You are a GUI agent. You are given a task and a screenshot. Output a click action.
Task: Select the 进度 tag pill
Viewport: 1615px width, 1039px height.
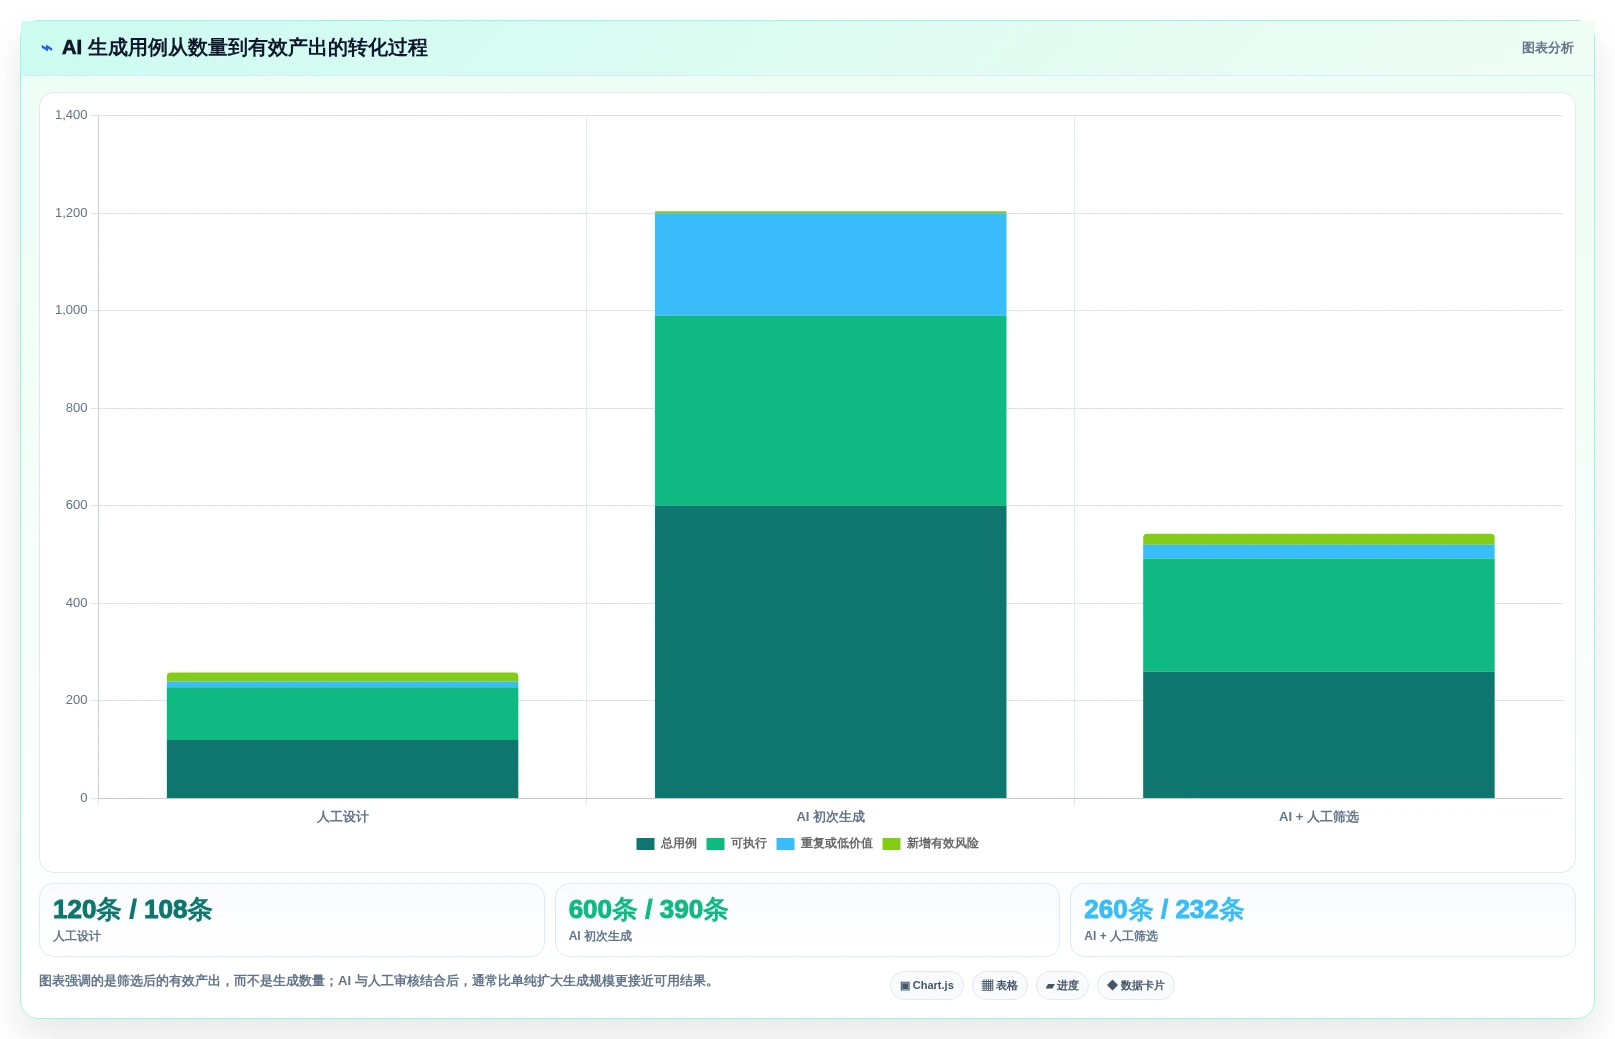1062,985
